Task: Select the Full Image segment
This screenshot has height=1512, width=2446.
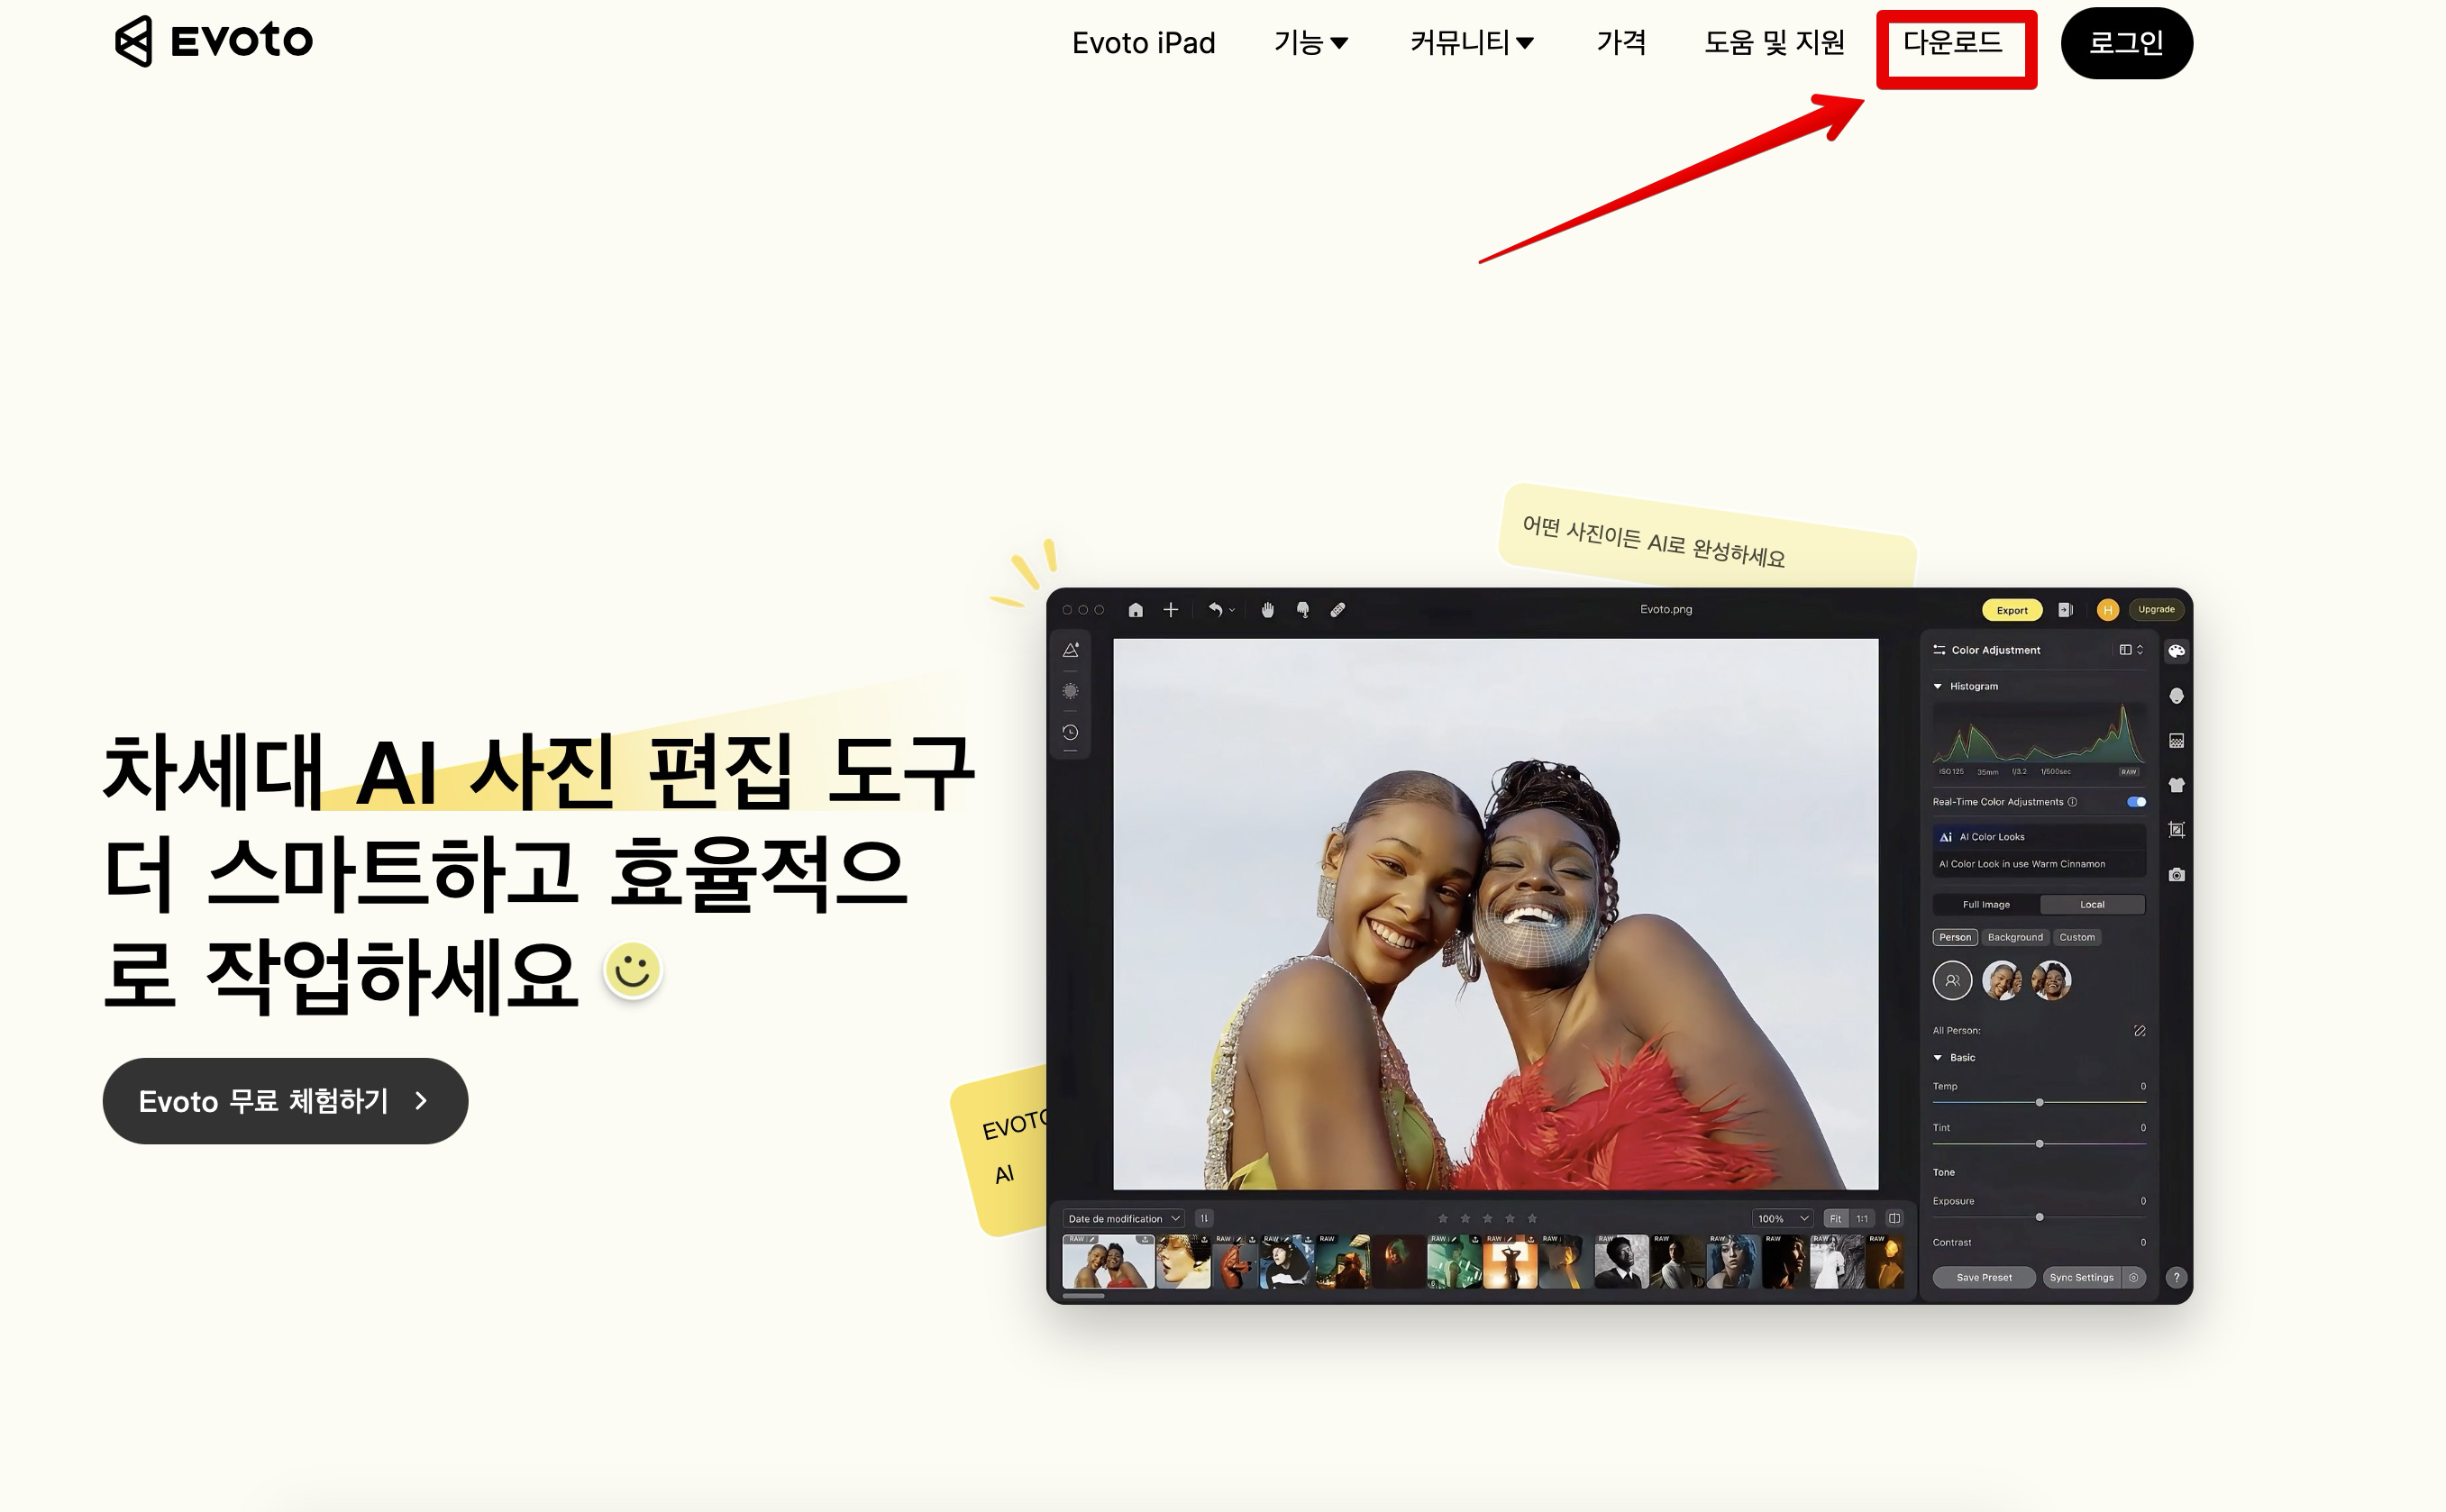Action: coord(1986,904)
